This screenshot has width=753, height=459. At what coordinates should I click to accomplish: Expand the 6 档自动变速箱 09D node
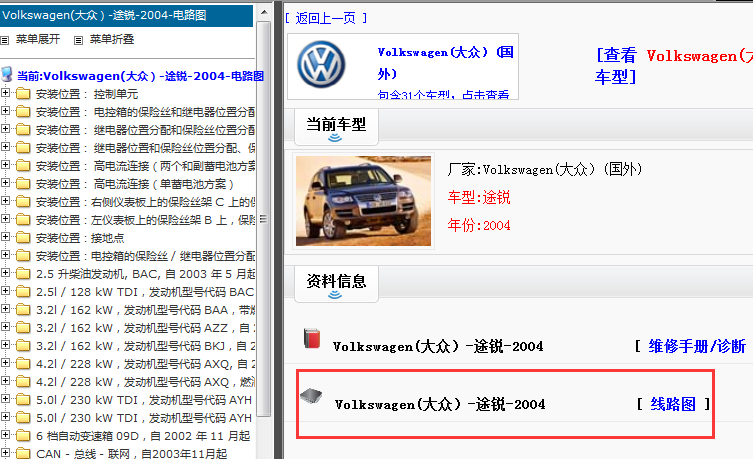tap(5, 435)
